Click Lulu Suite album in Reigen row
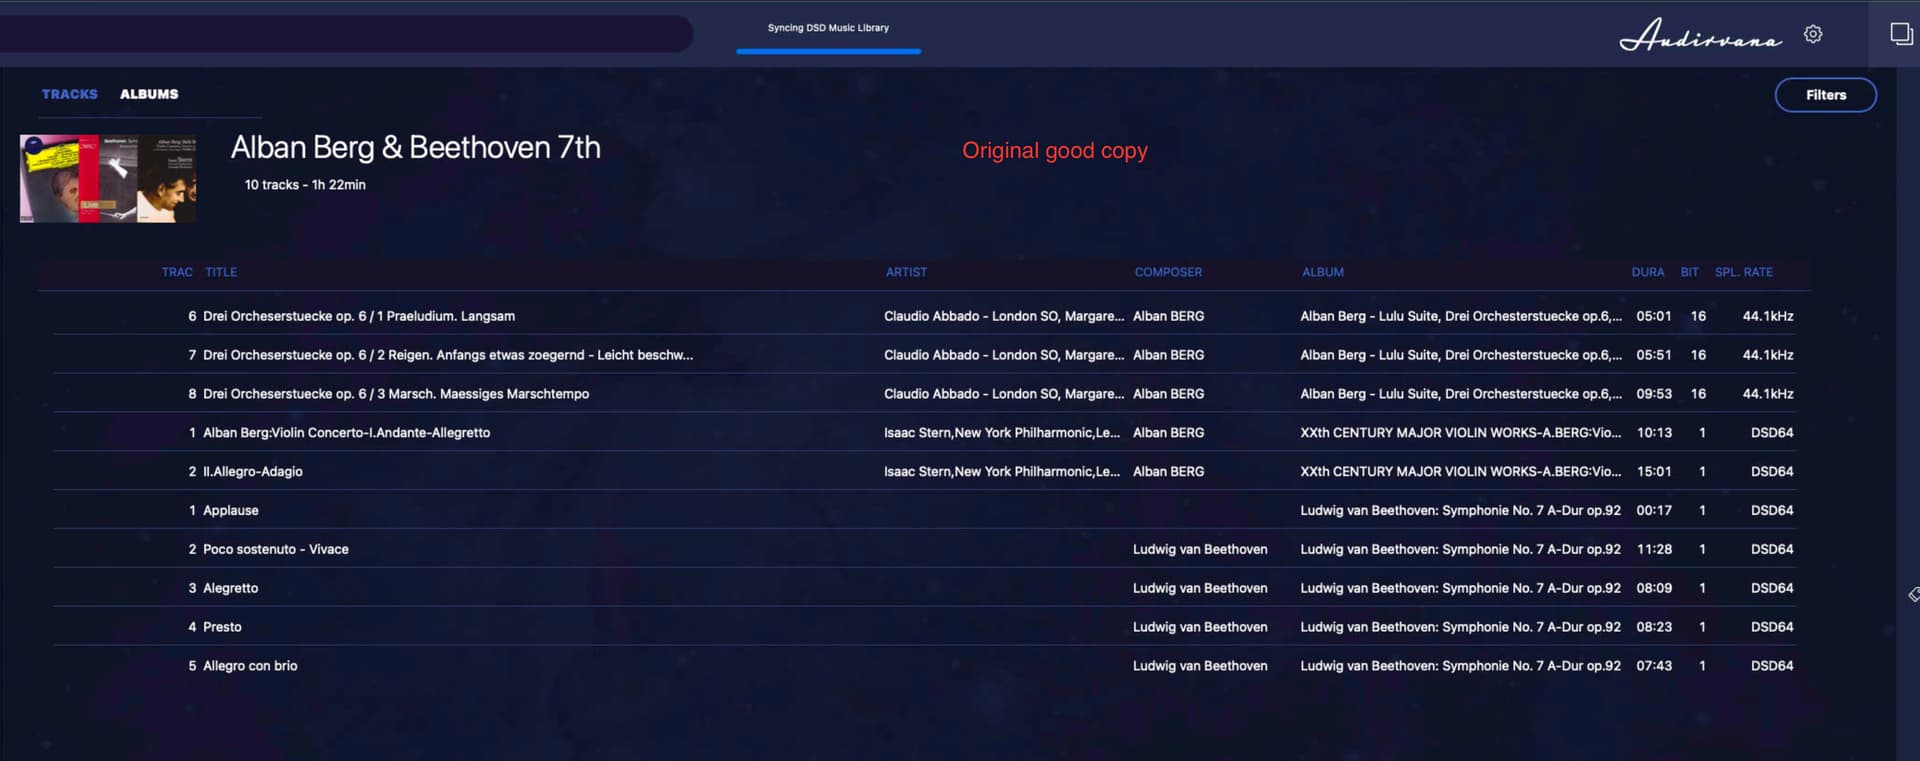Screen dimensions: 1920x761 click(1461, 355)
